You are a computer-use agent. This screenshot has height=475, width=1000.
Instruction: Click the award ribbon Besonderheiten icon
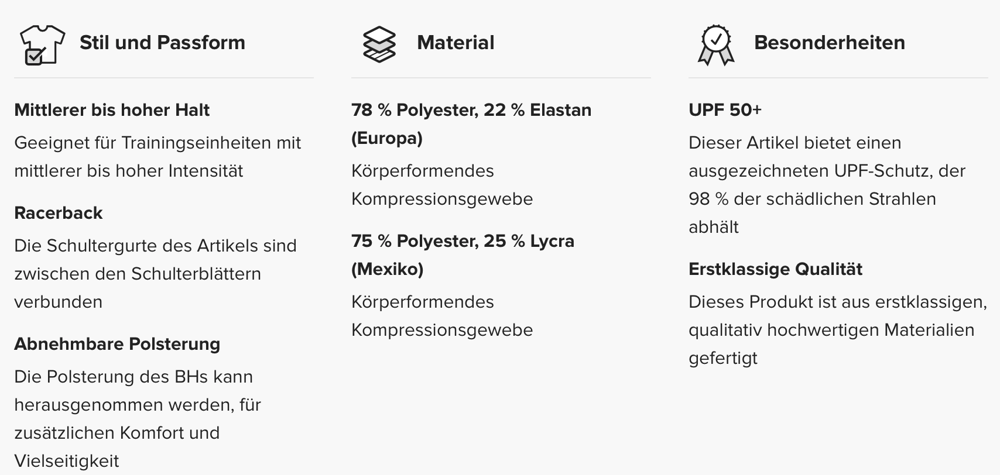[x=716, y=45]
